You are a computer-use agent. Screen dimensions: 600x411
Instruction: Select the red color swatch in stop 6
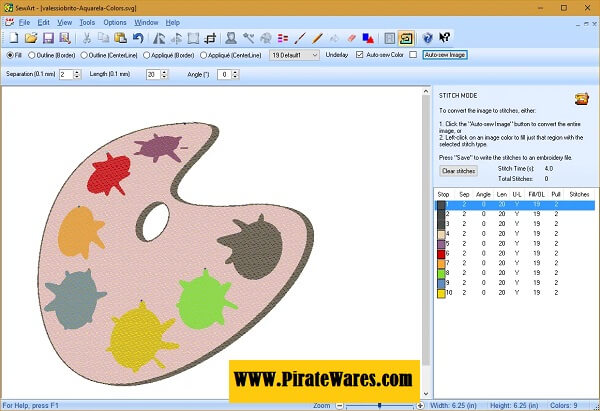tap(441, 254)
